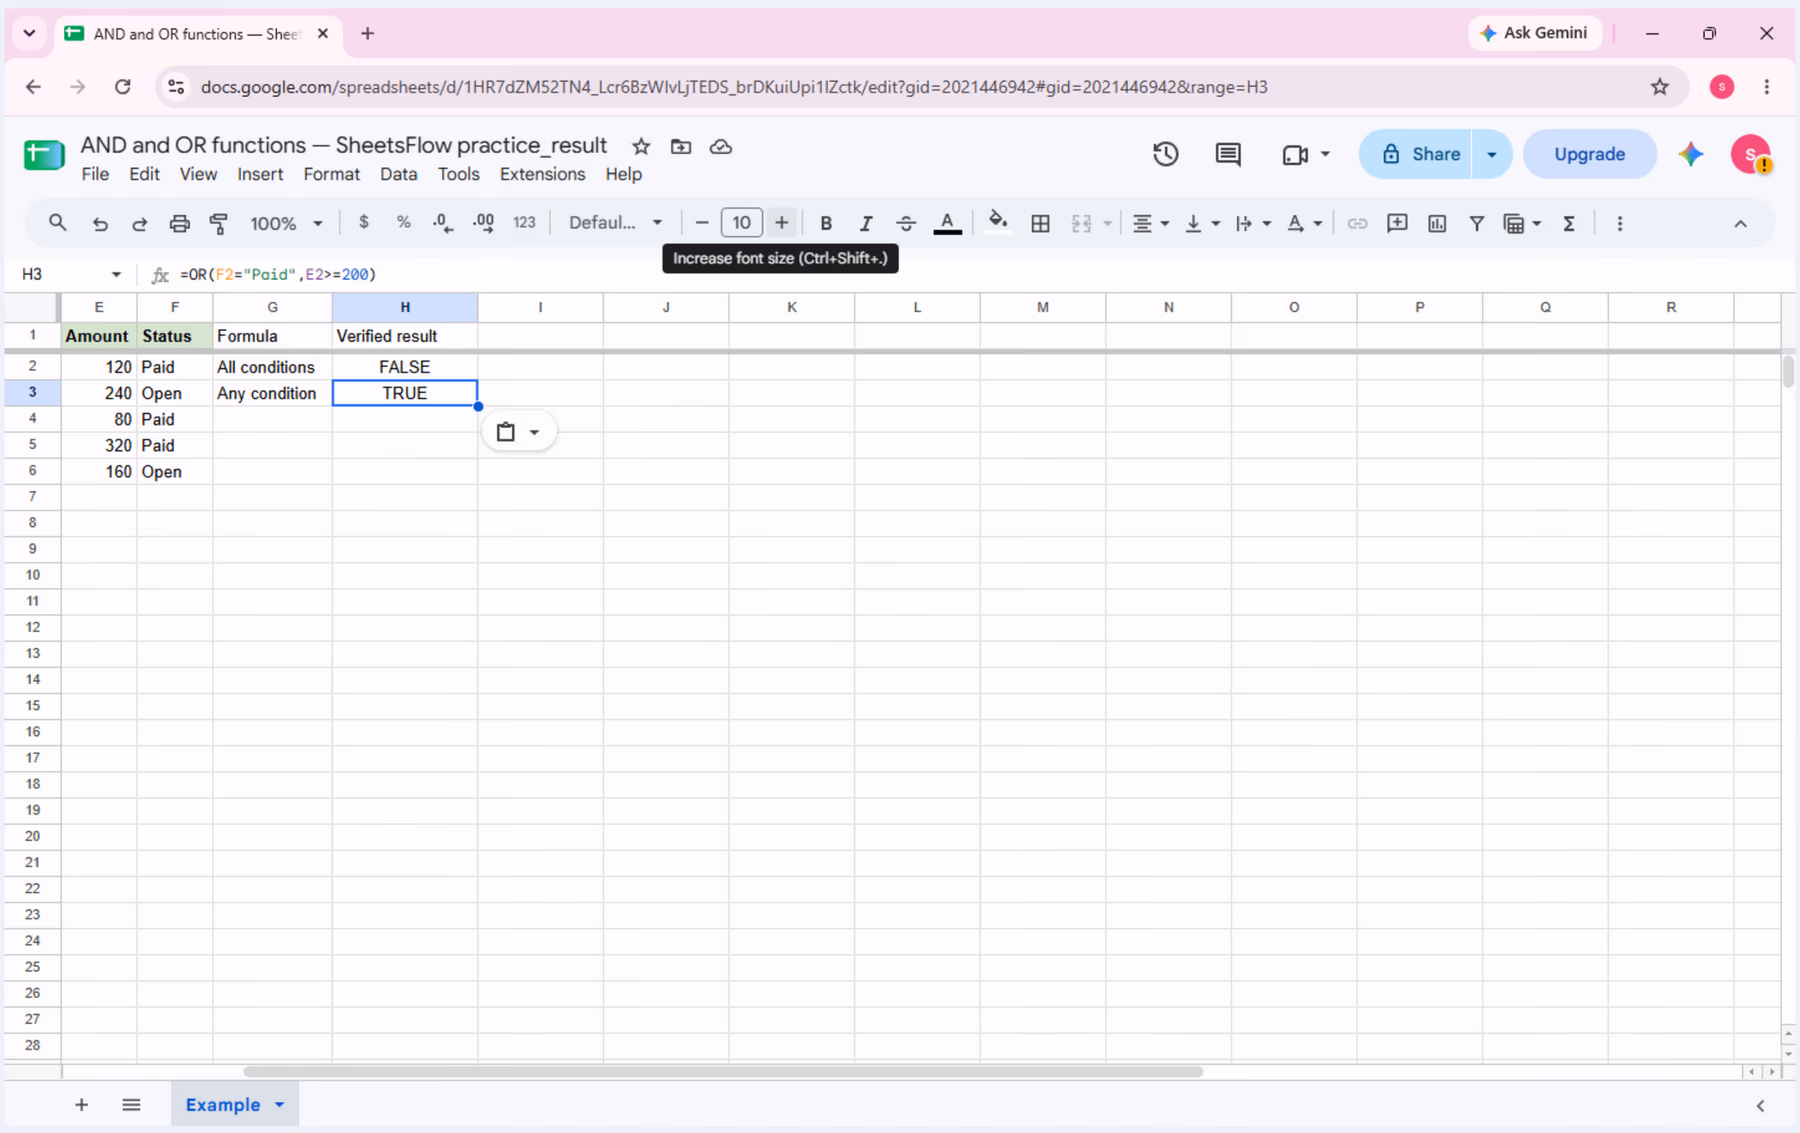The width and height of the screenshot is (1800, 1133).
Task: Click the font size input field
Action: (741, 222)
